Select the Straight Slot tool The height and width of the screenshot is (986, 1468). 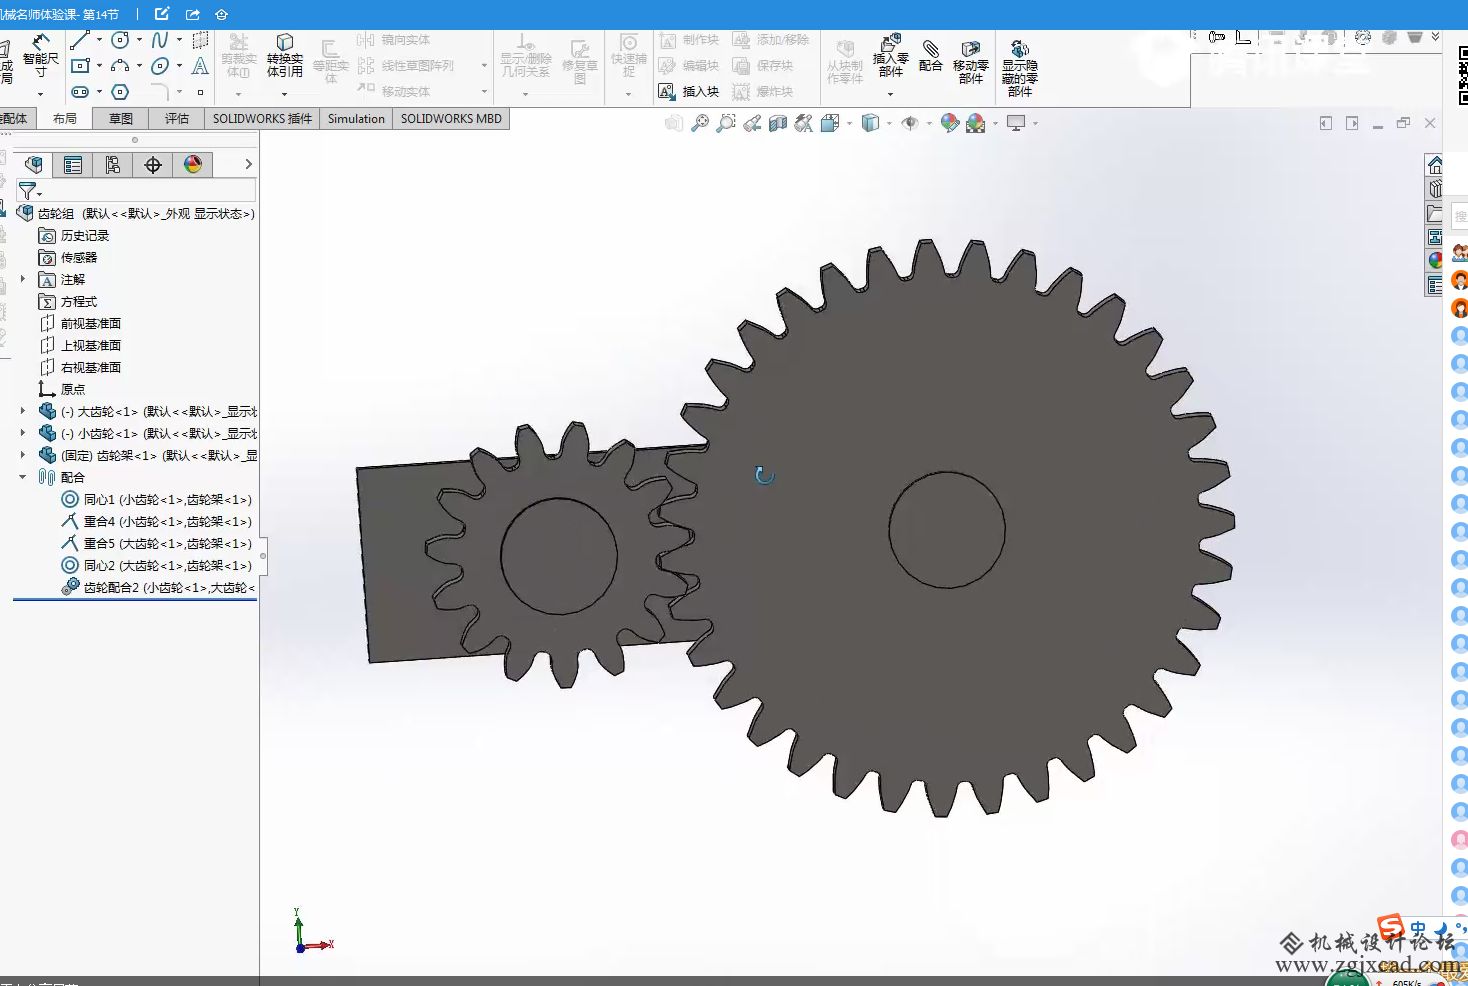[x=80, y=92]
